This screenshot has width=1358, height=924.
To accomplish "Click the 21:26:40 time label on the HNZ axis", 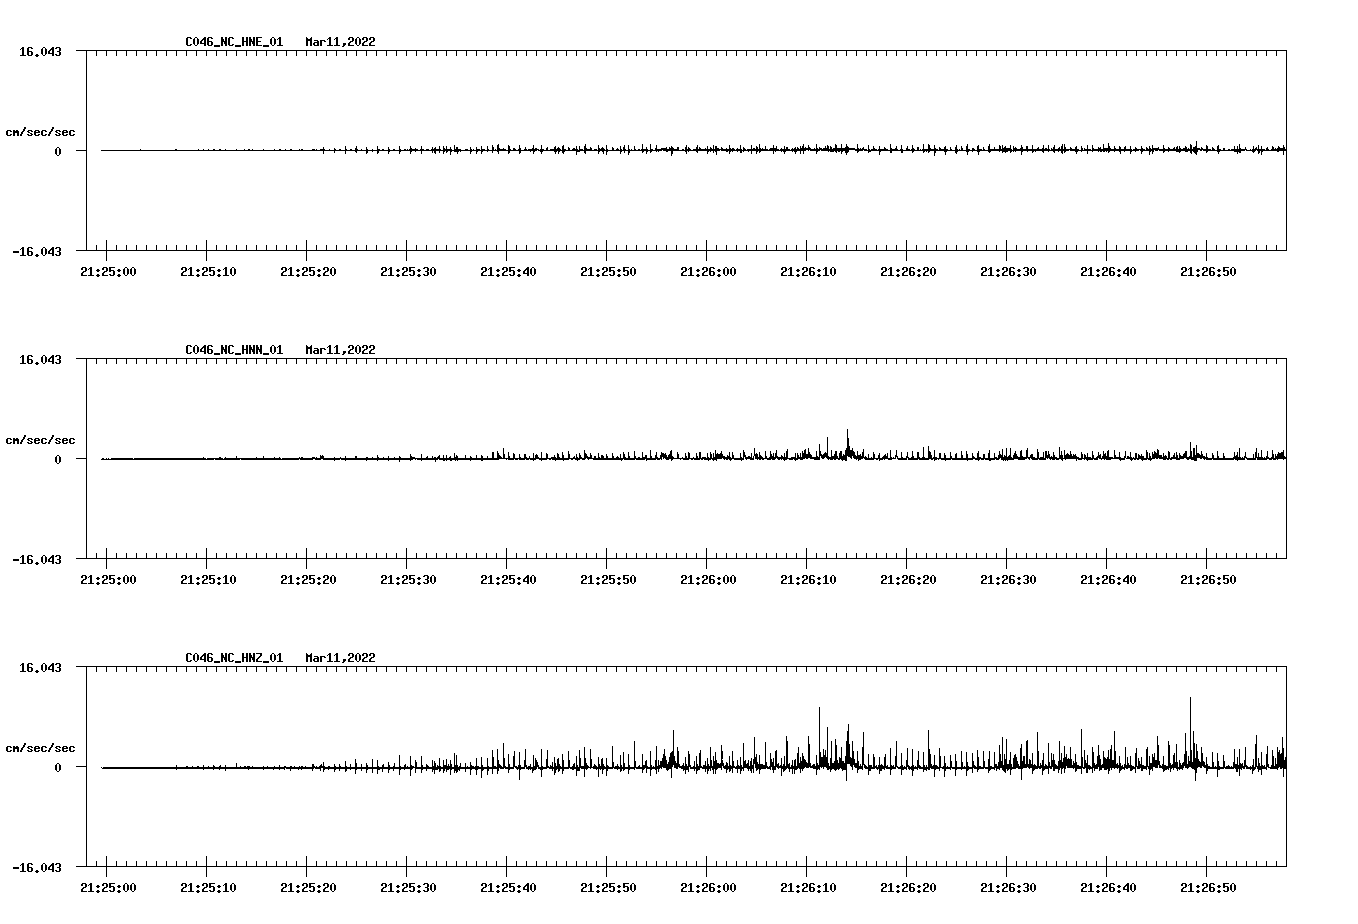I will pyautogui.click(x=1108, y=888).
